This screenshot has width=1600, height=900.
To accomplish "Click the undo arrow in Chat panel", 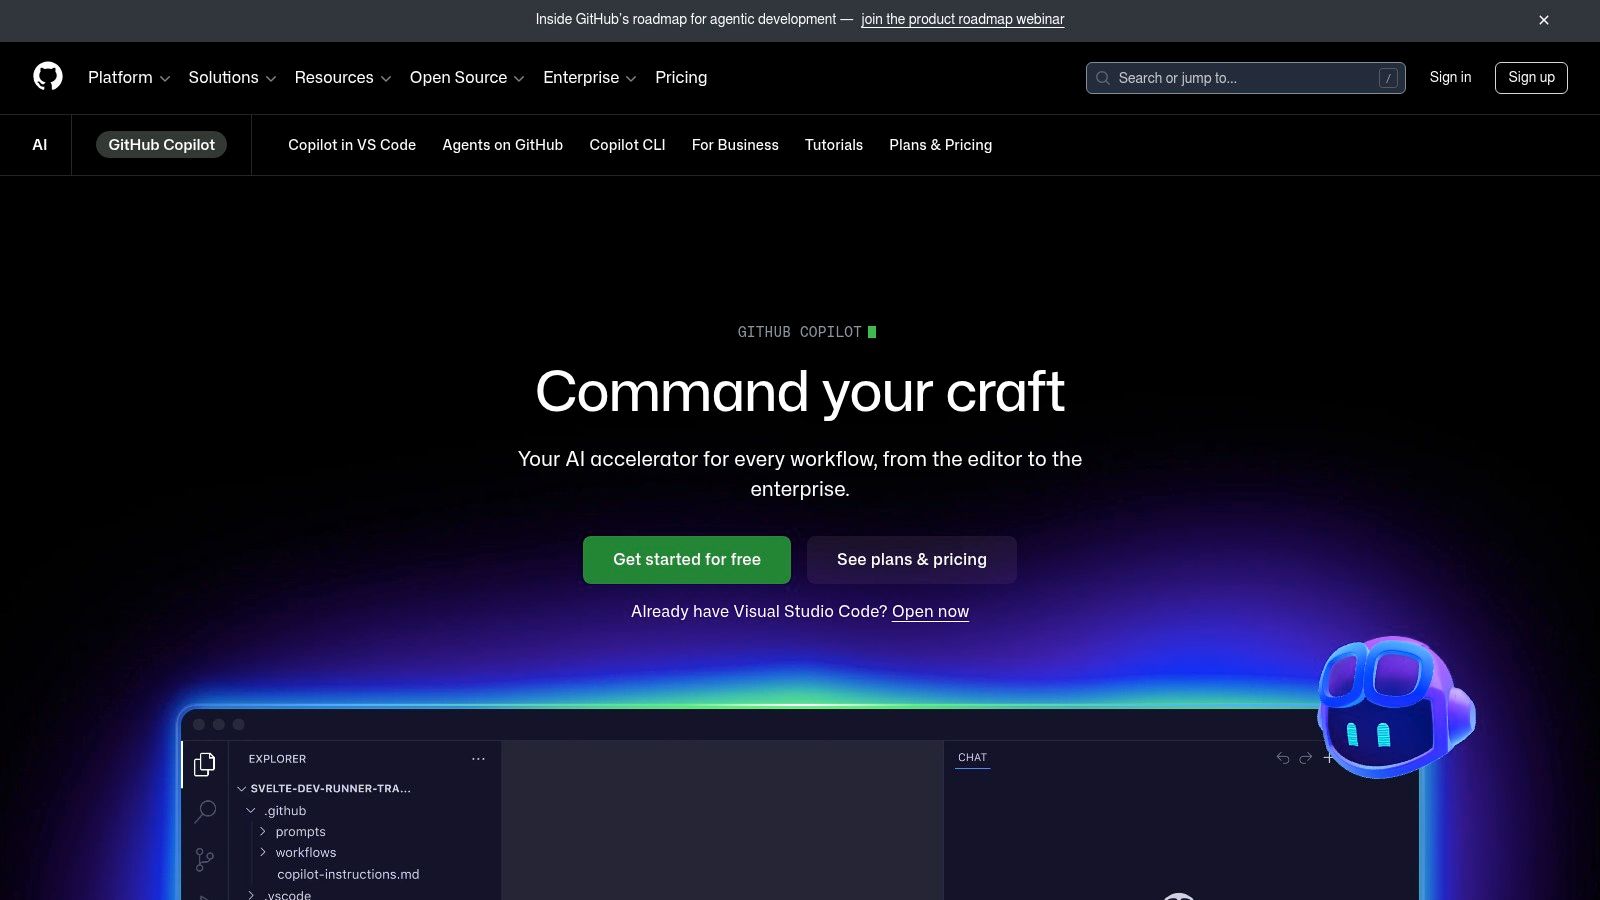I will click(1283, 758).
